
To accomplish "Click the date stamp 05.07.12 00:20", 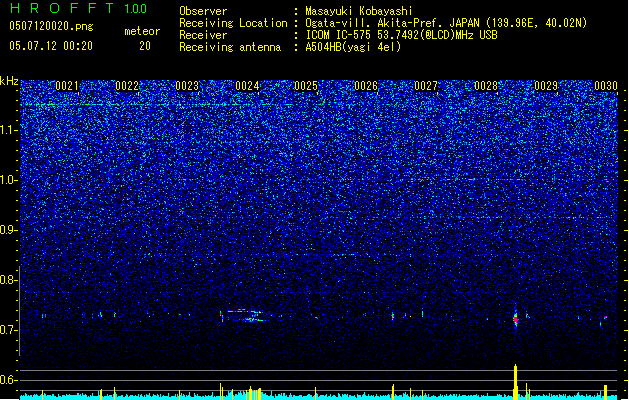I will click(x=51, y=46).
